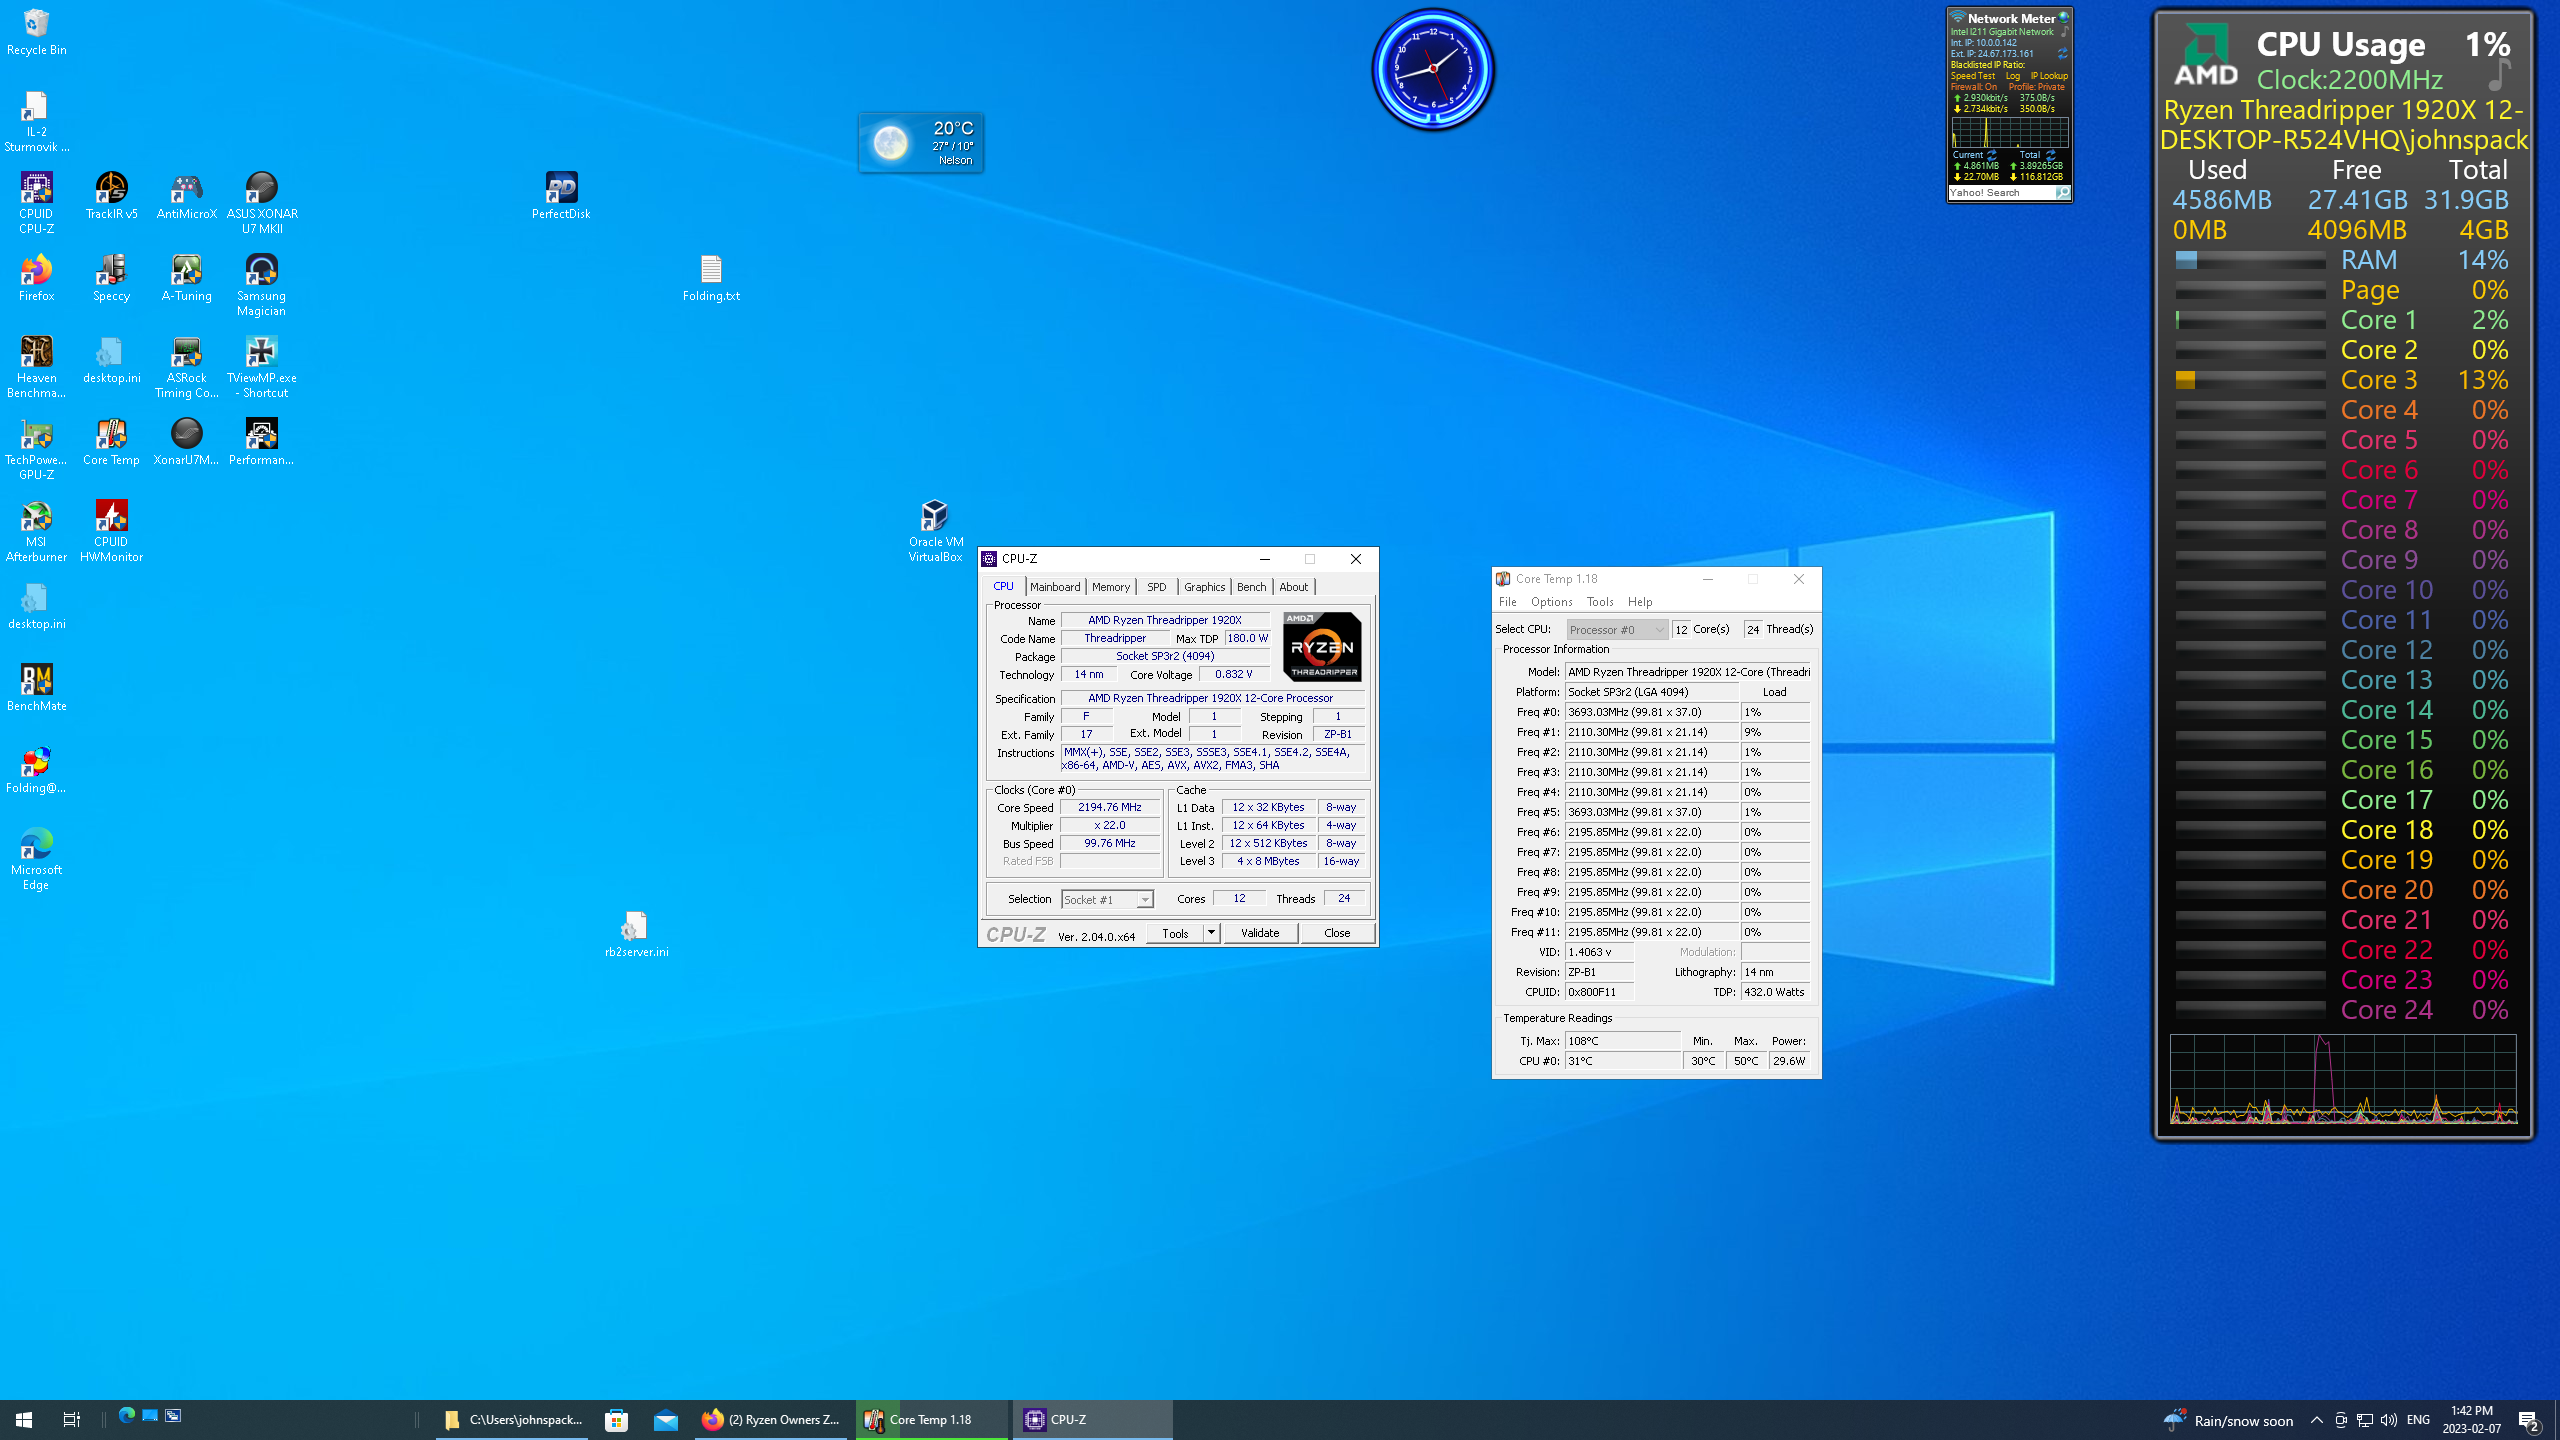The width and height of the screenshot is (2560, 1440).
Task: Open Options menu in Core Temp
Action: pos(1551,602)
